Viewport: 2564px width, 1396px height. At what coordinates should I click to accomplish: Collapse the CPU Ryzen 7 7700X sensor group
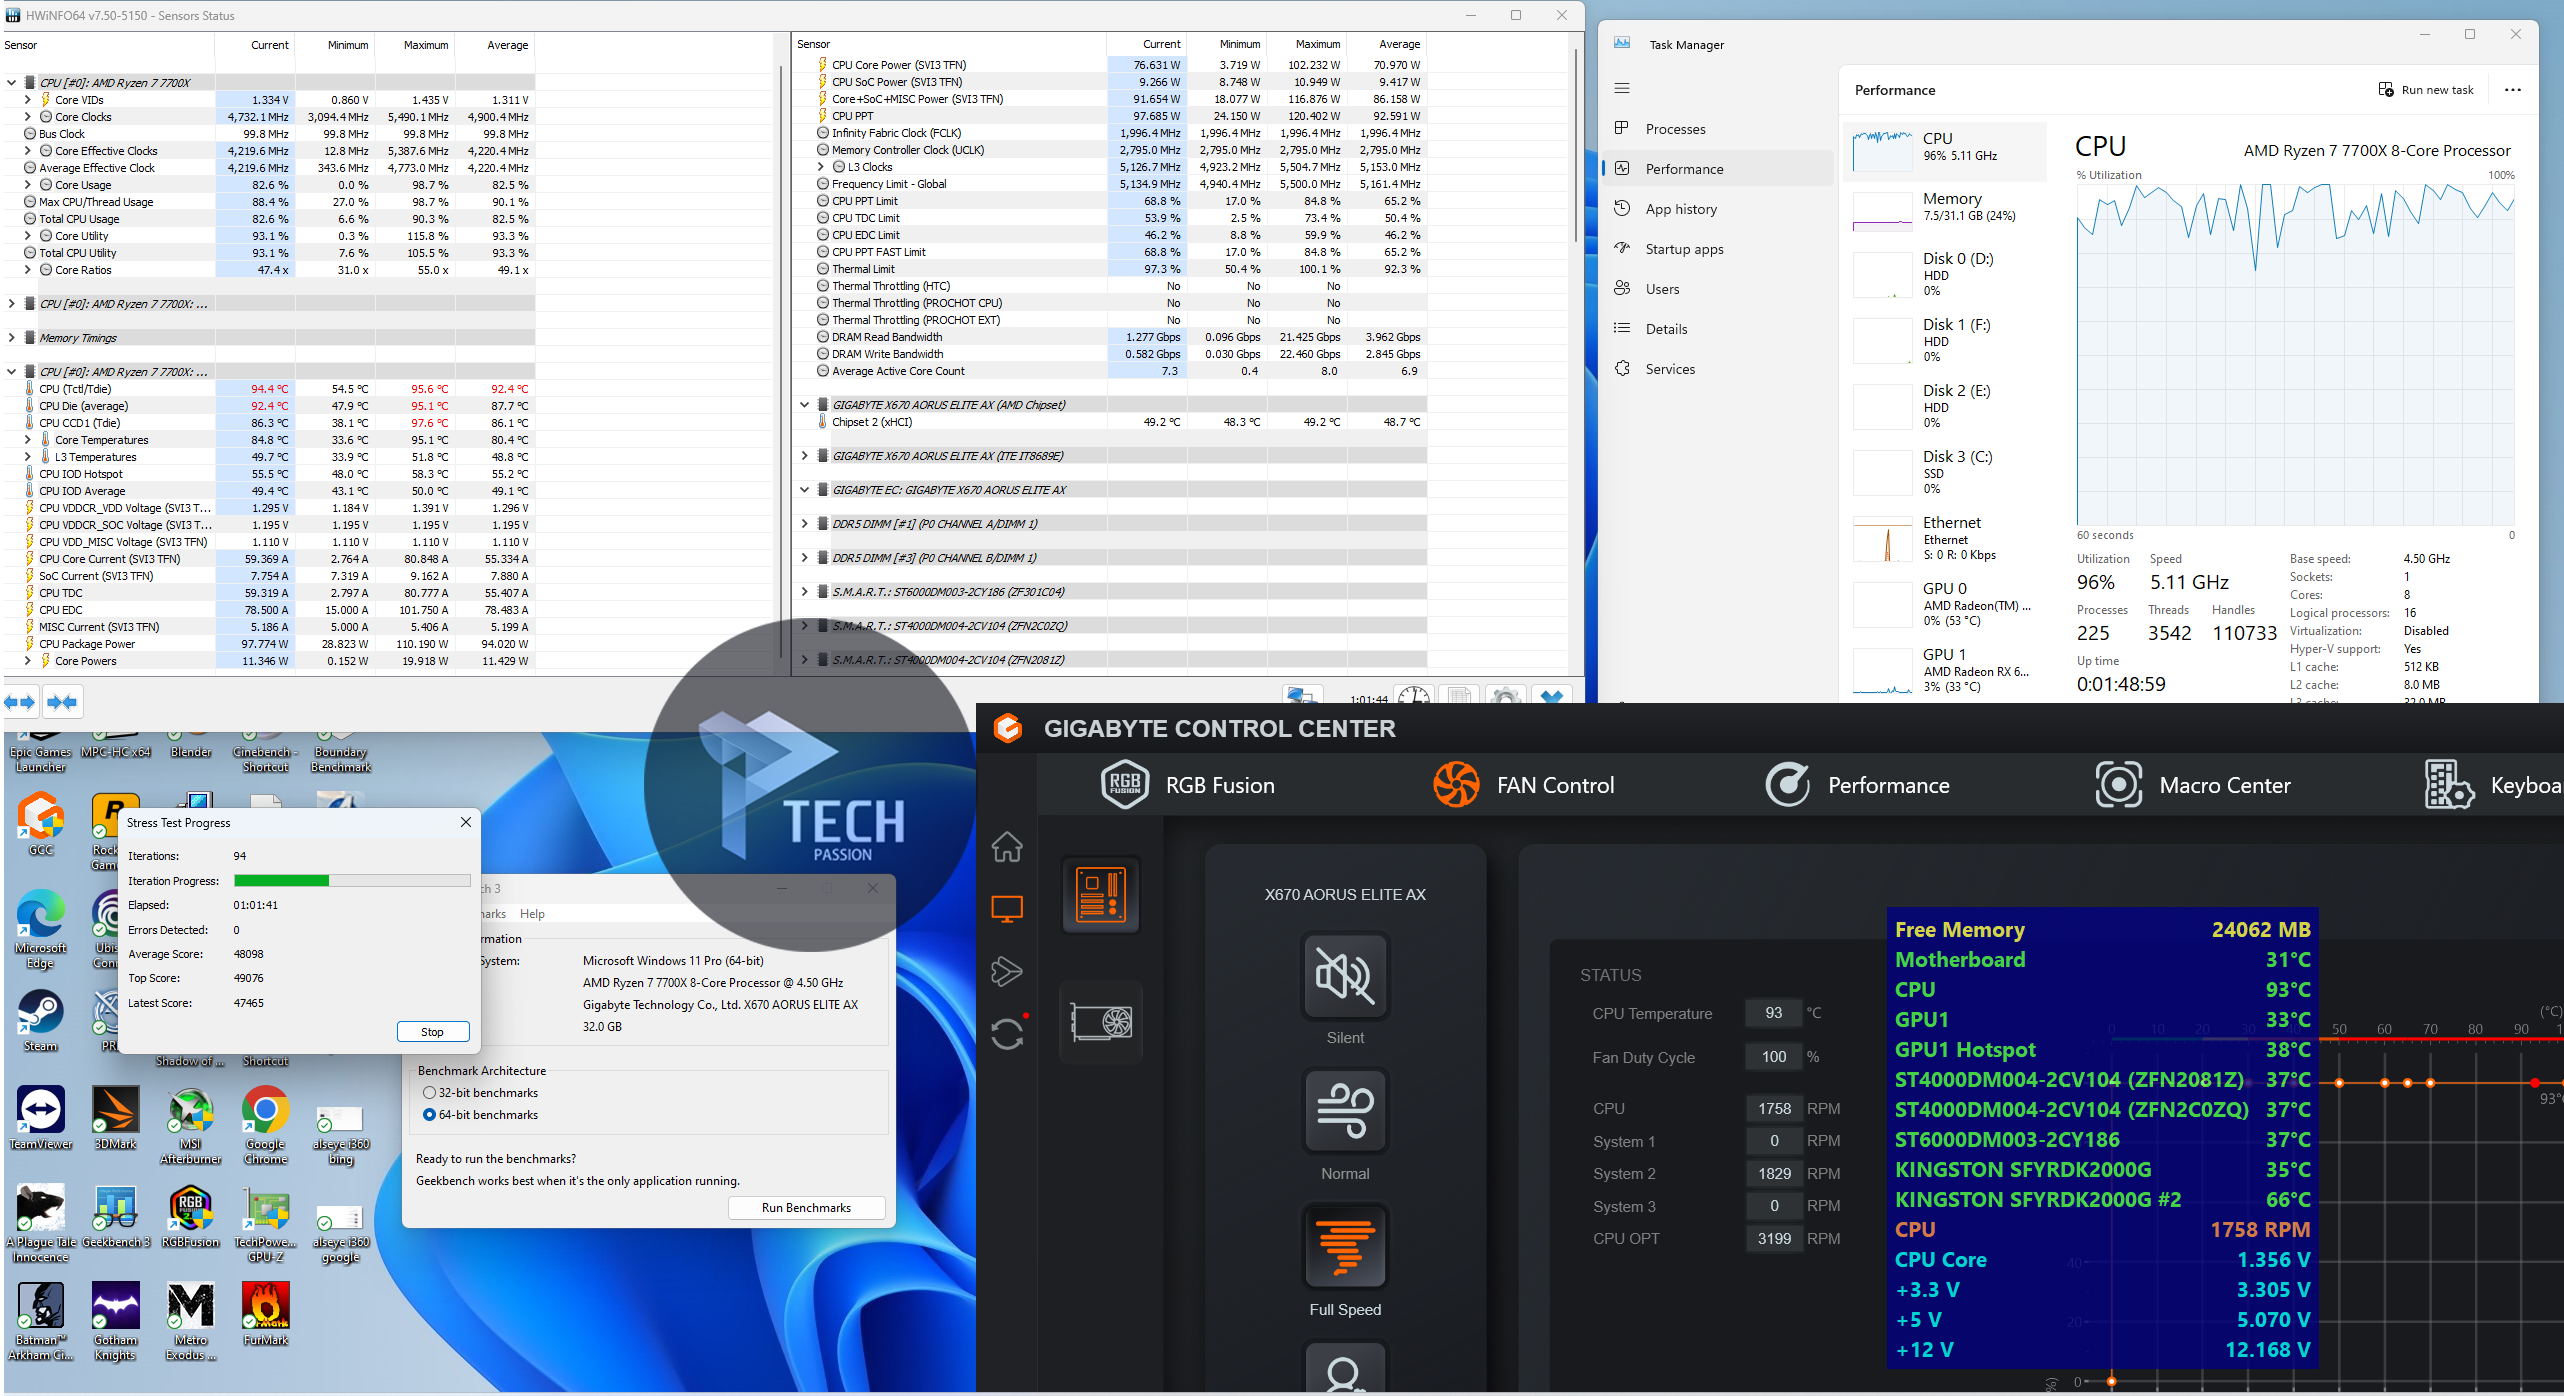coord(12,83)
